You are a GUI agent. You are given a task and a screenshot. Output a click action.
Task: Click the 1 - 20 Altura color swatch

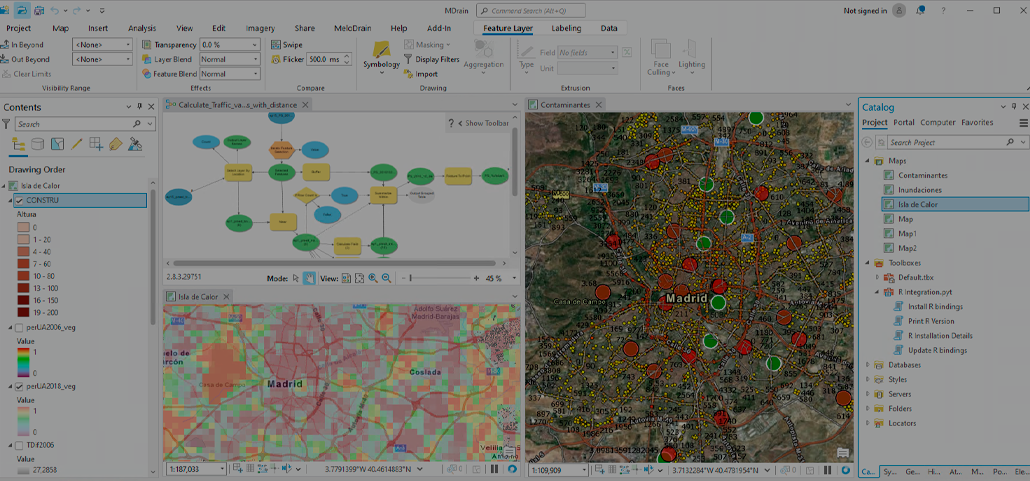coord(22,240)
